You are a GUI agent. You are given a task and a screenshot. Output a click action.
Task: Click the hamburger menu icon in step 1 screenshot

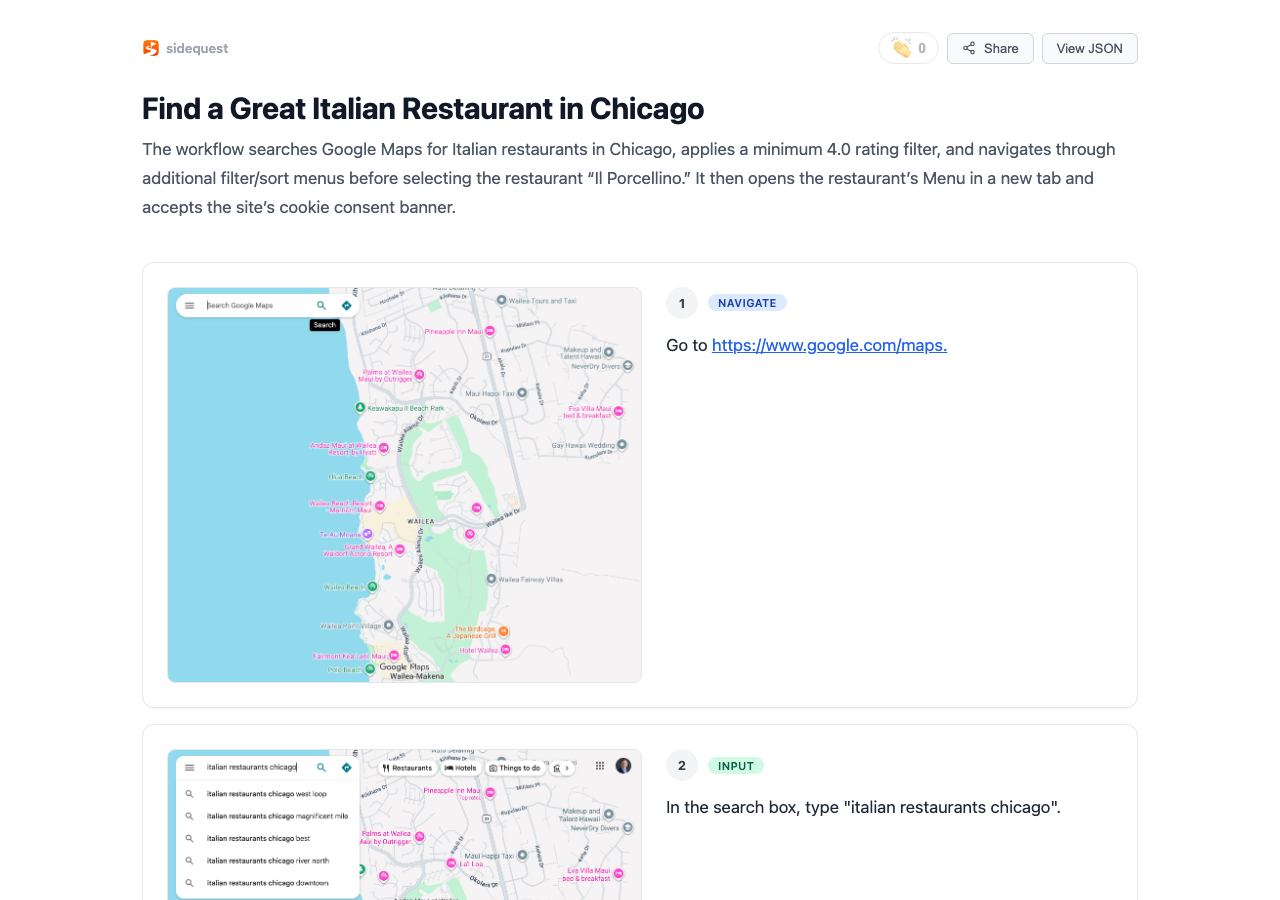pos(190,306)
